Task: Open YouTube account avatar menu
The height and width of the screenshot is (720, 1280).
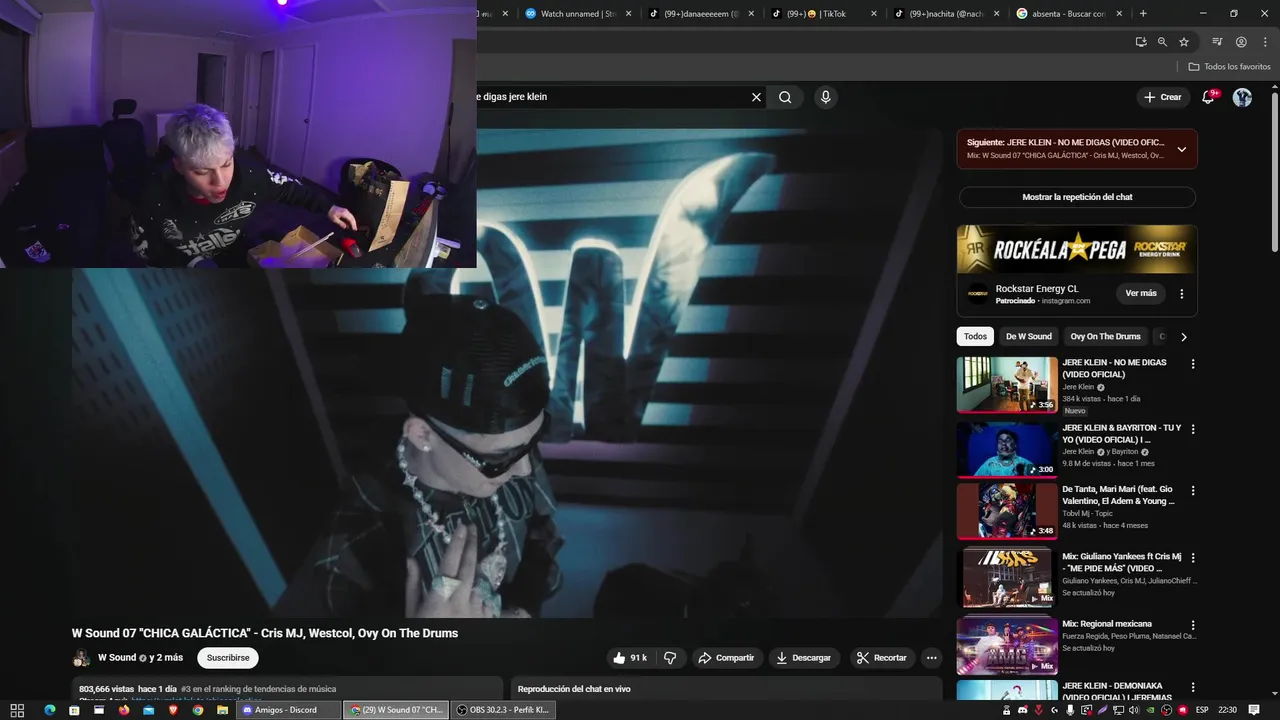Action: (1242, 97)
